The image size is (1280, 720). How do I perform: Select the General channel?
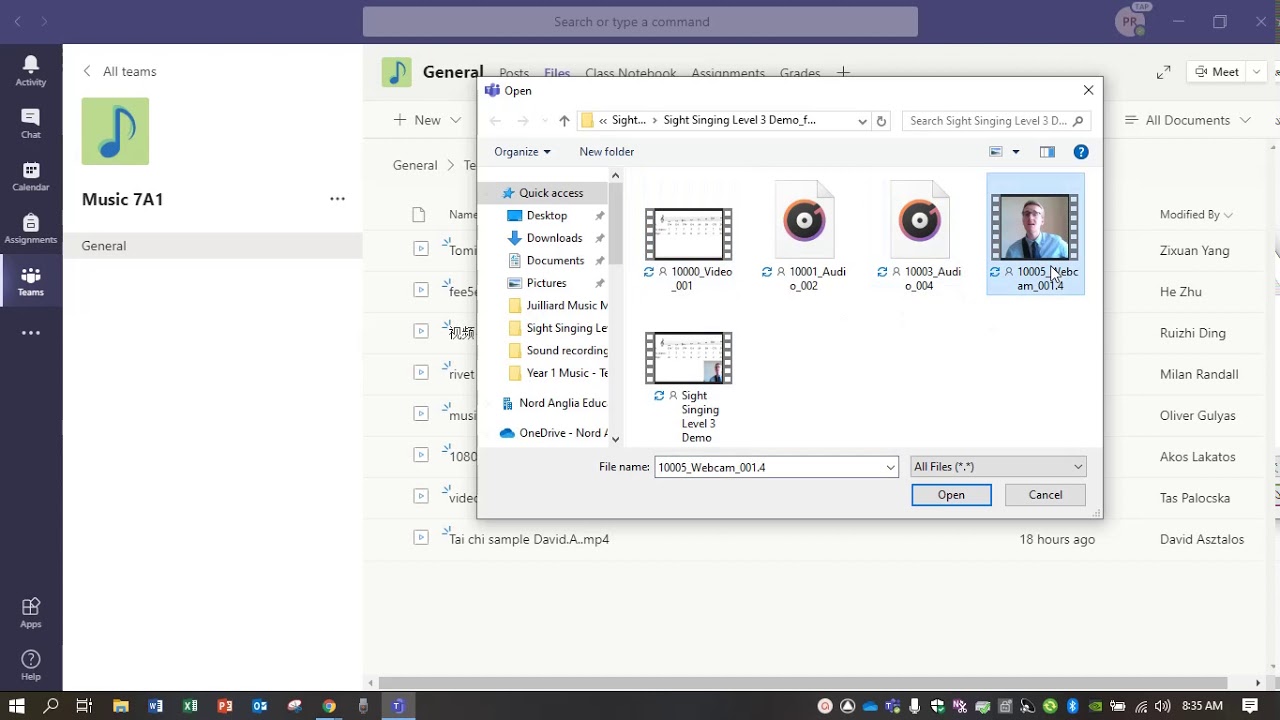click(x=212, y=246)
